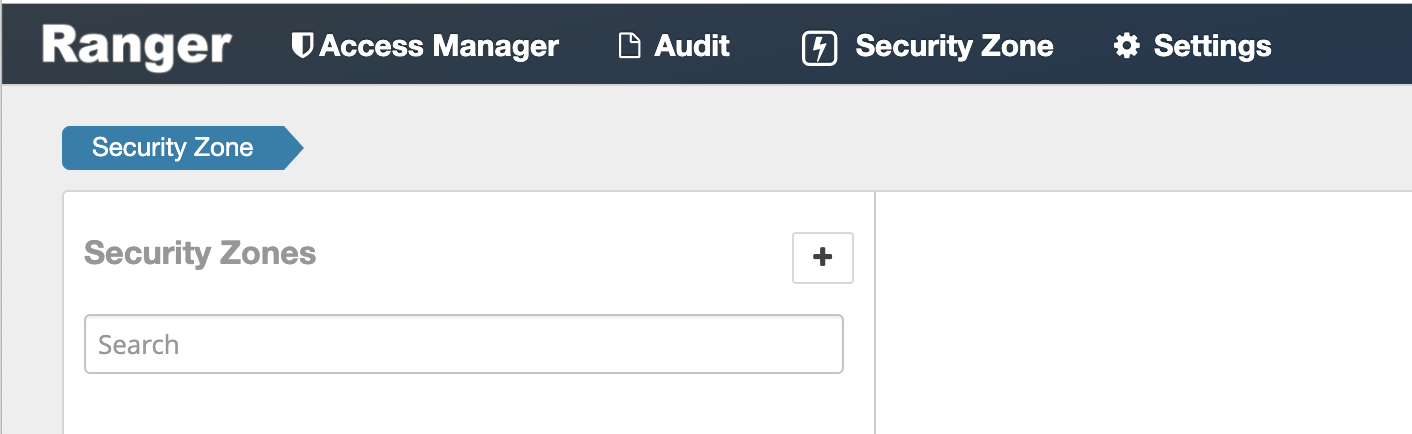Select the Security Zone menu label
This screenshot has width=1412, height=434.
click(954, 46)
